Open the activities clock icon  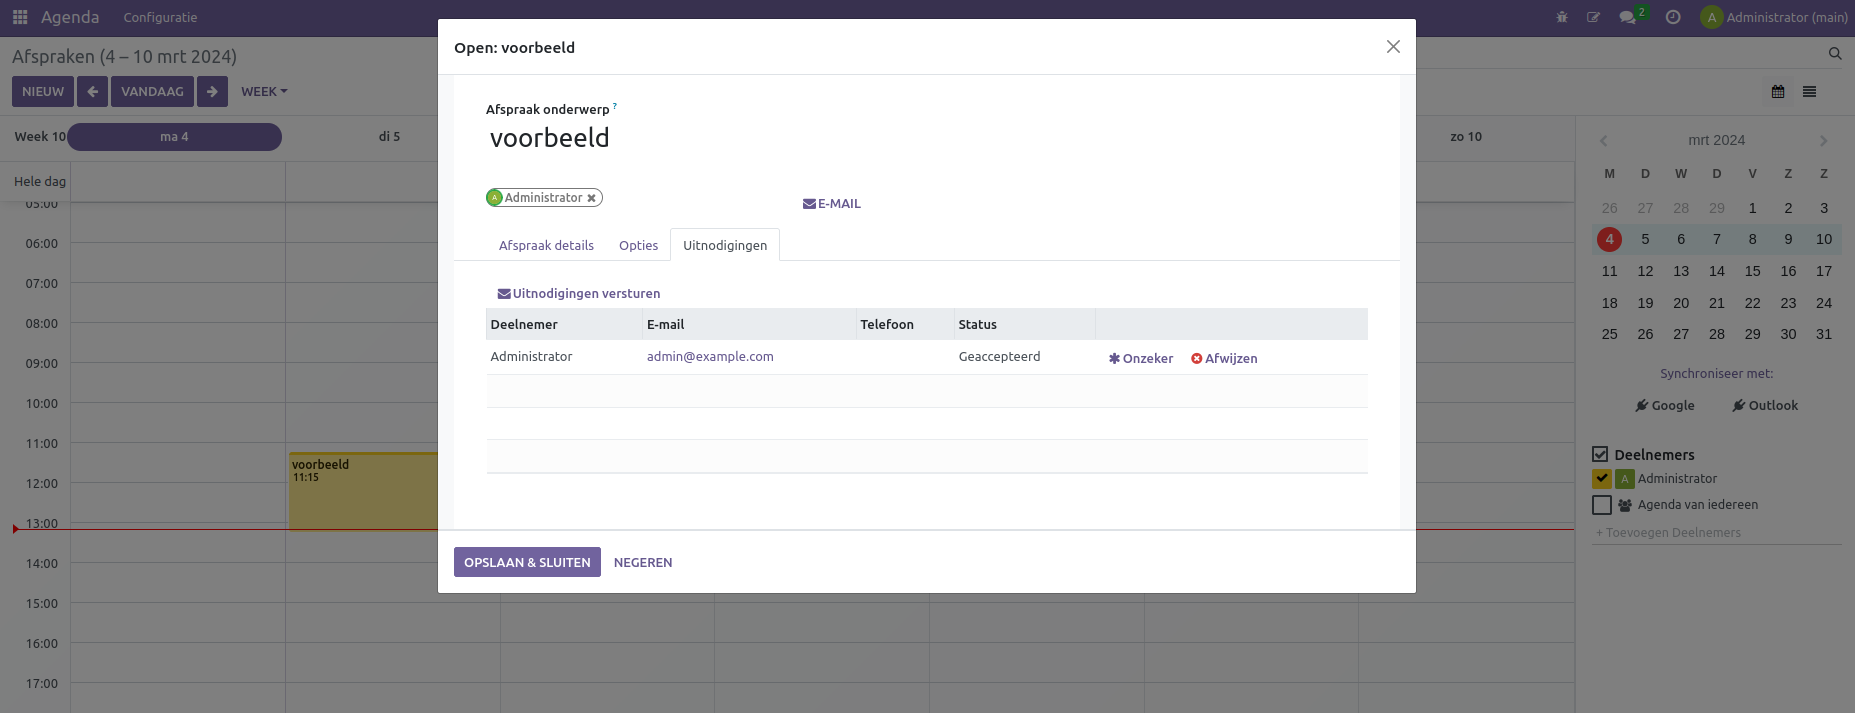(x=1673, y=17)
